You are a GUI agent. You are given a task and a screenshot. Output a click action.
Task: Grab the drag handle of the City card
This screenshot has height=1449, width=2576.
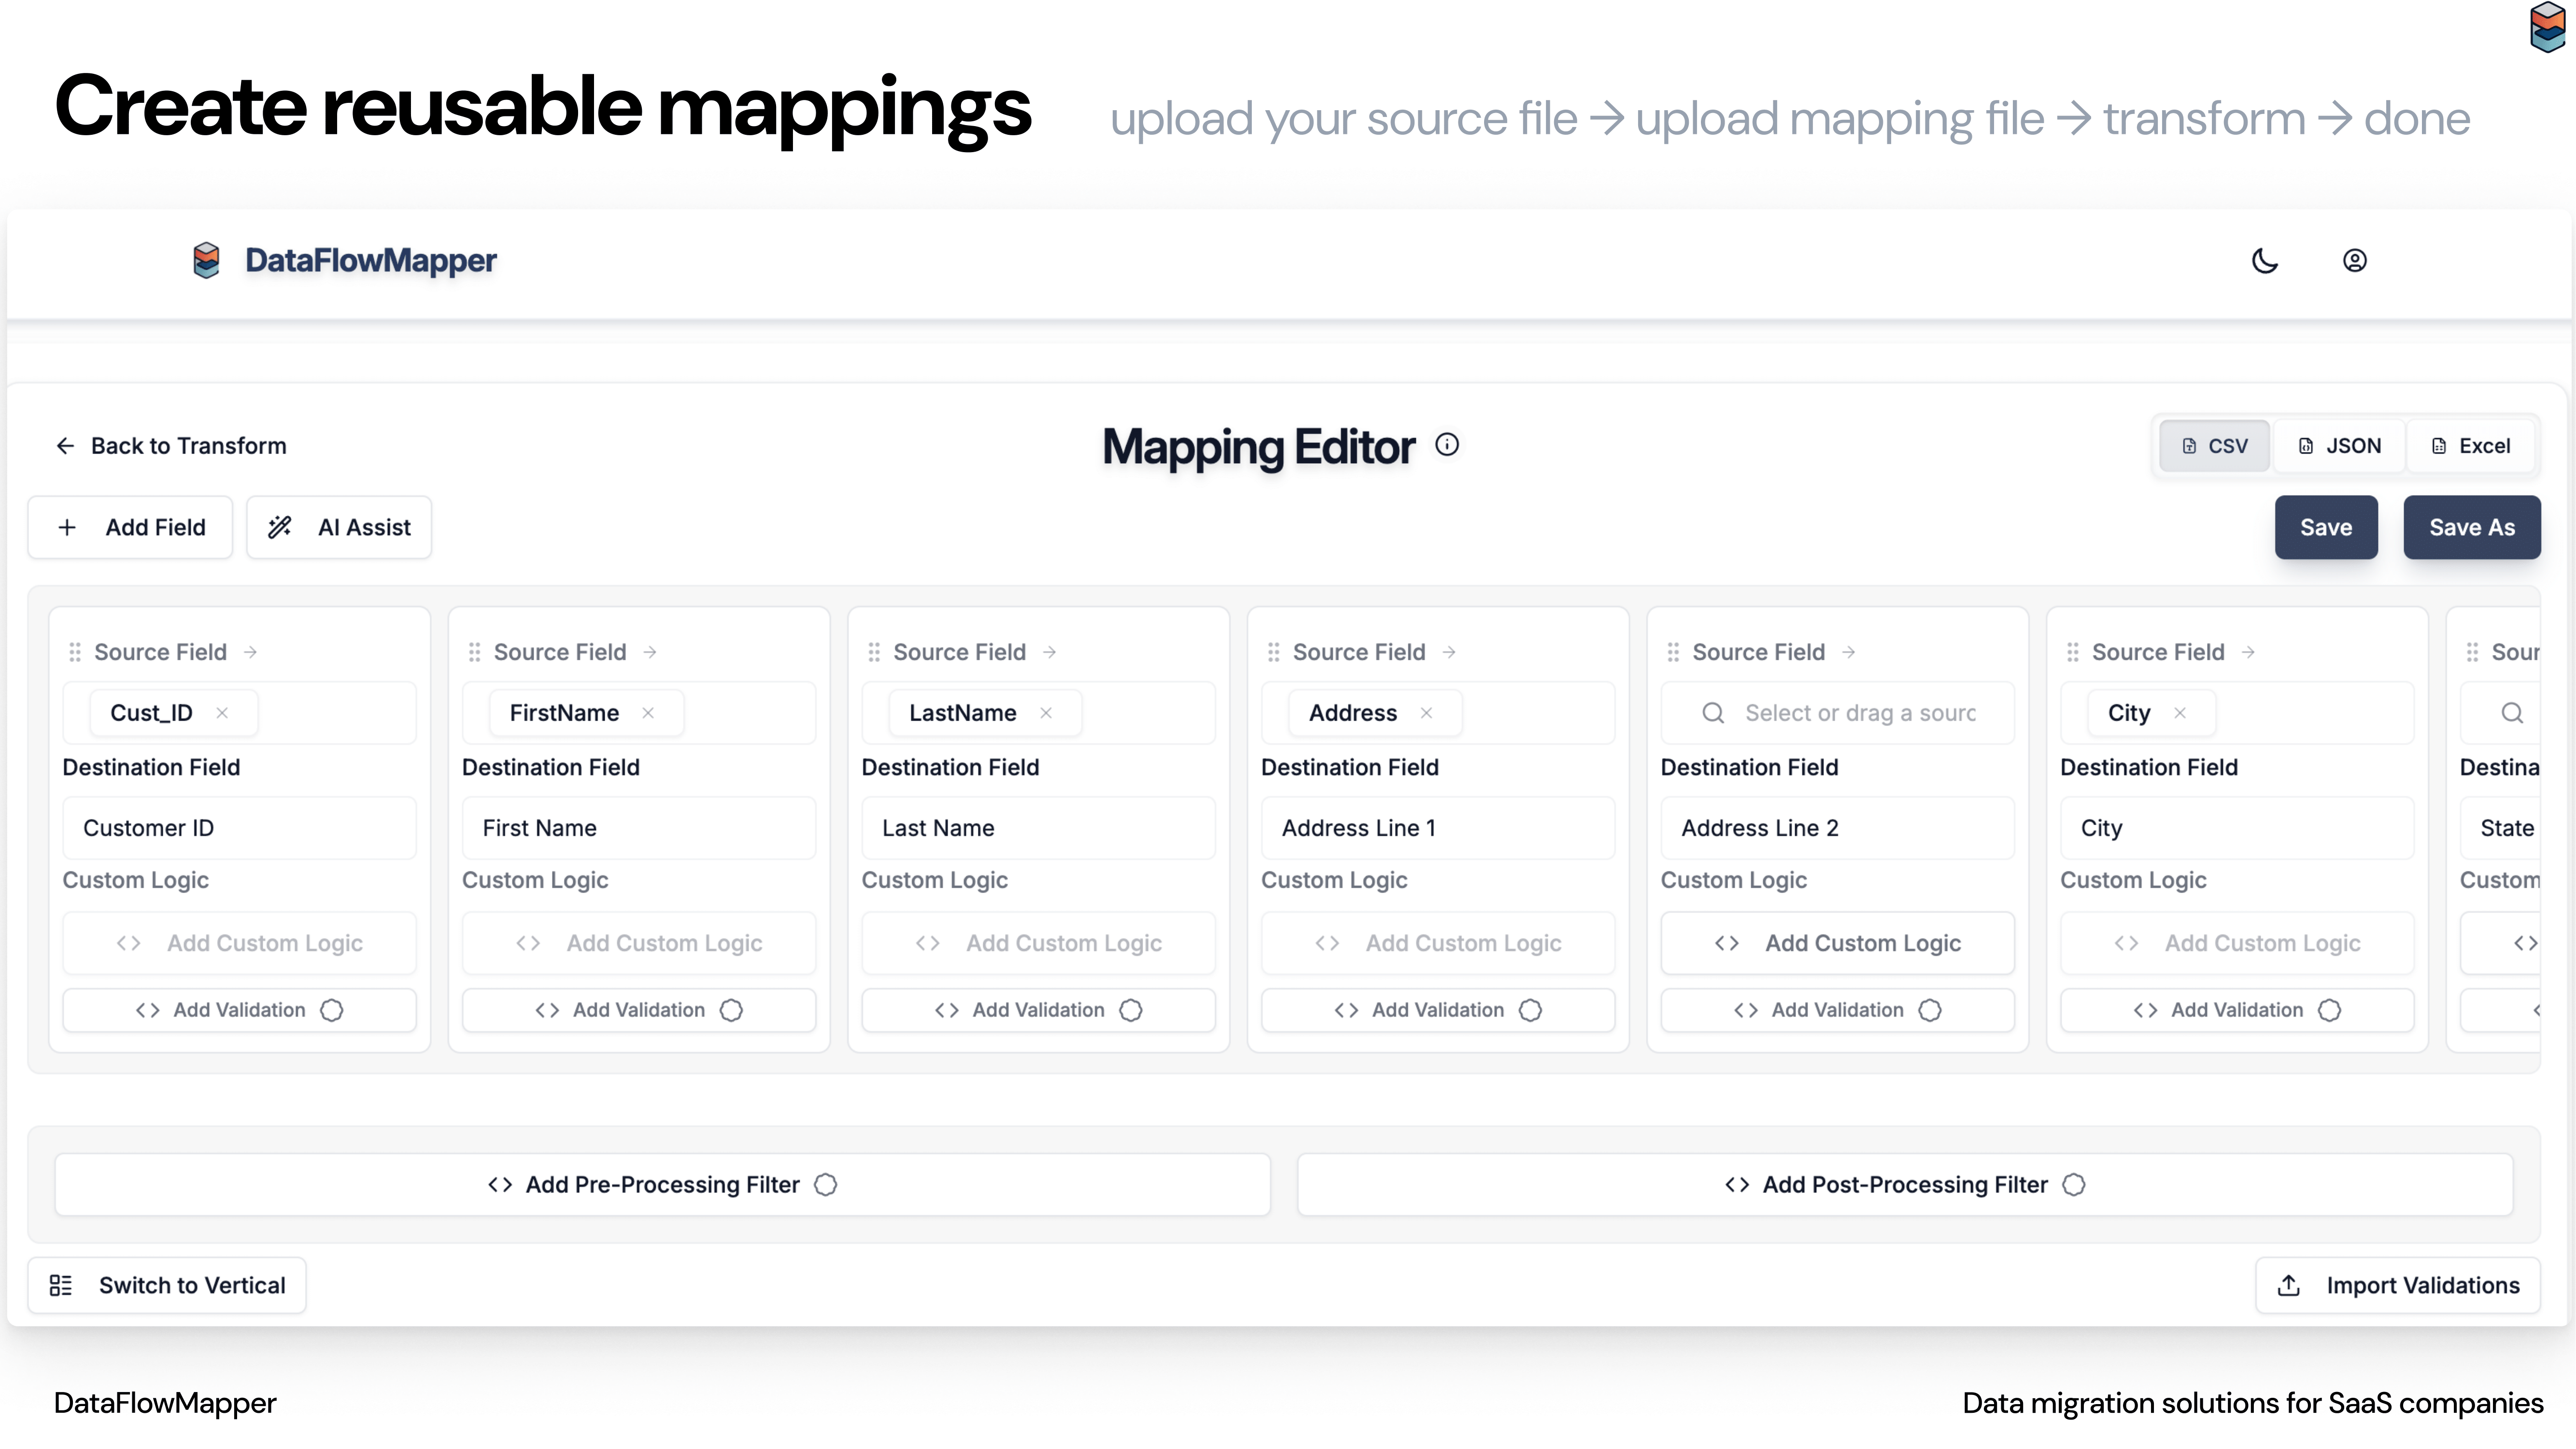2072,652
